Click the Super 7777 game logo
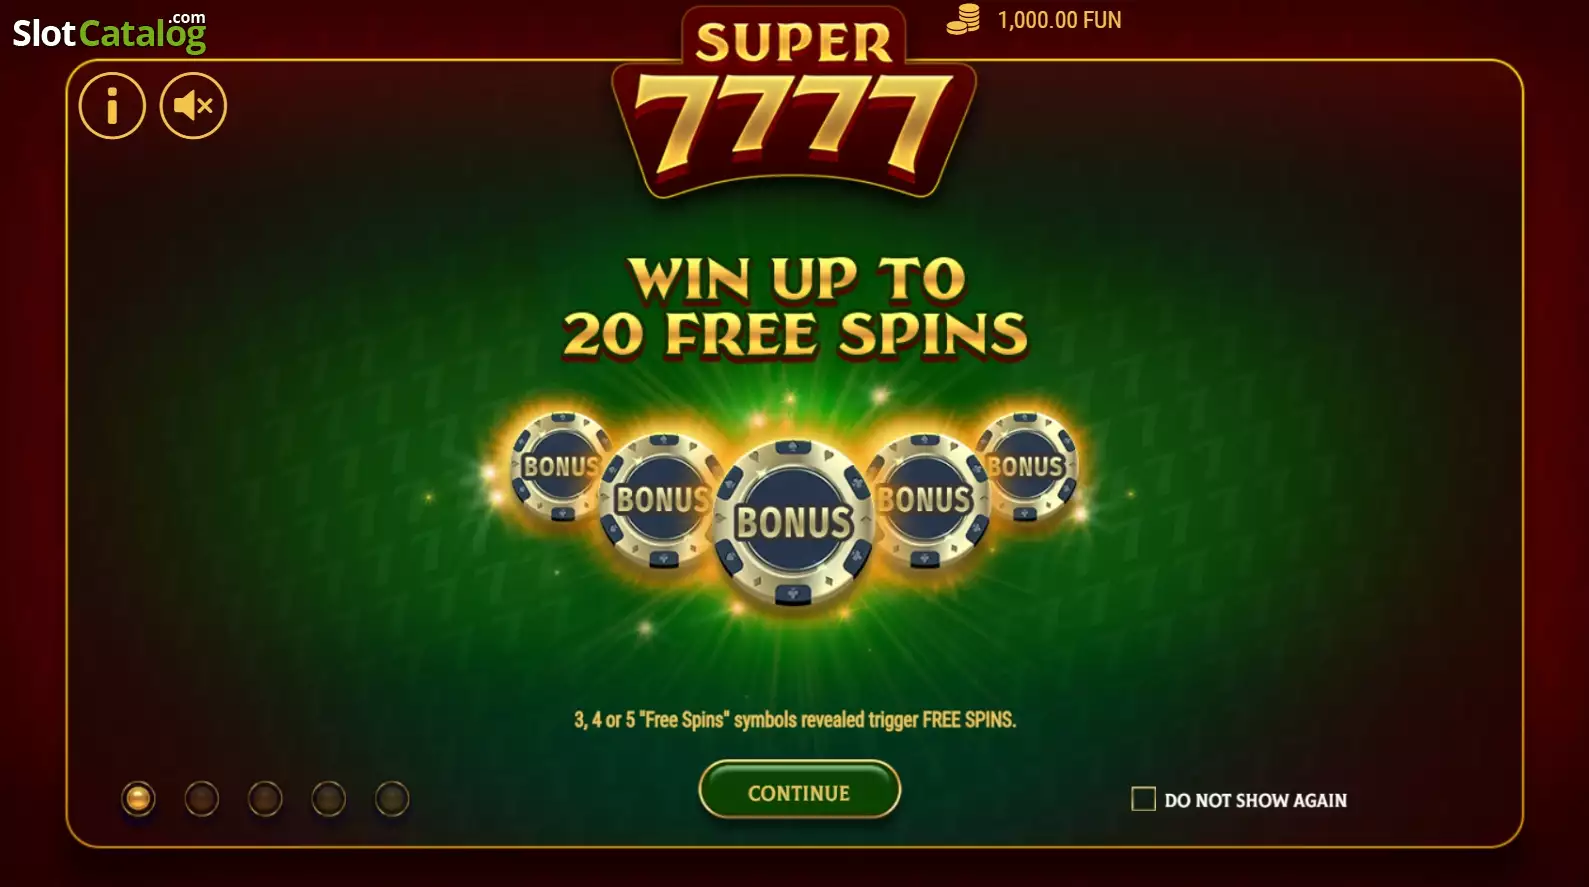Viewport: 1589px width, 887px height. [794, 103]
